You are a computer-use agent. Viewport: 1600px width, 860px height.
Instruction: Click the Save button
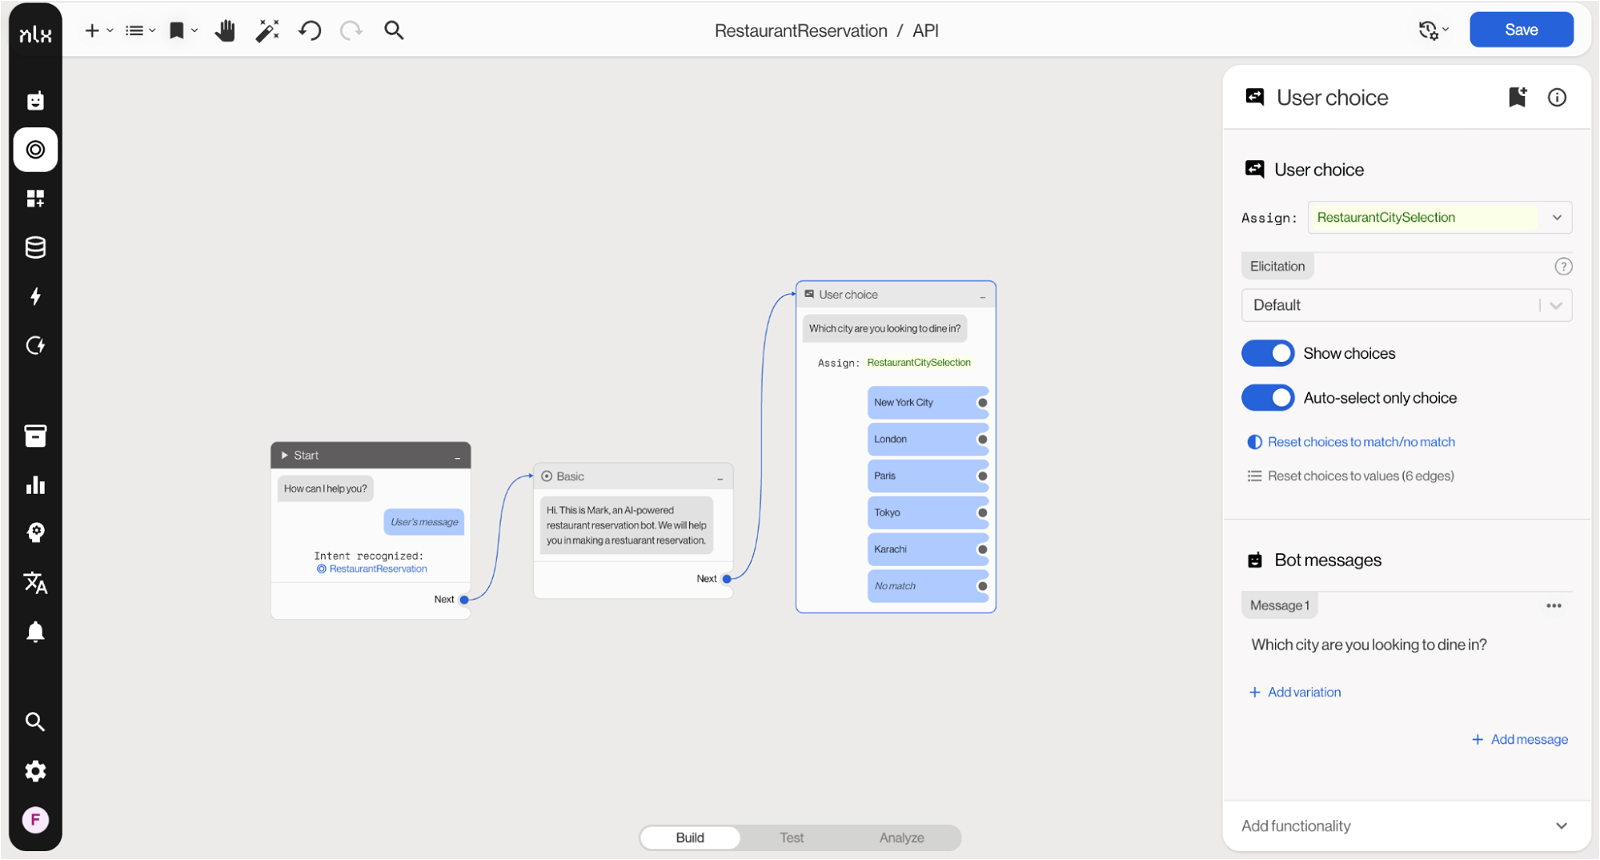[x=1521, y=30]
